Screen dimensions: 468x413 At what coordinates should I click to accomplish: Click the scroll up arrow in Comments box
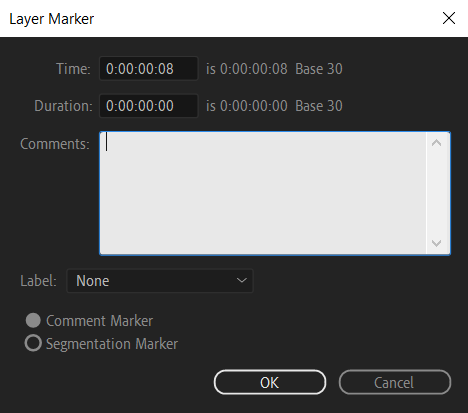(436, 143)
